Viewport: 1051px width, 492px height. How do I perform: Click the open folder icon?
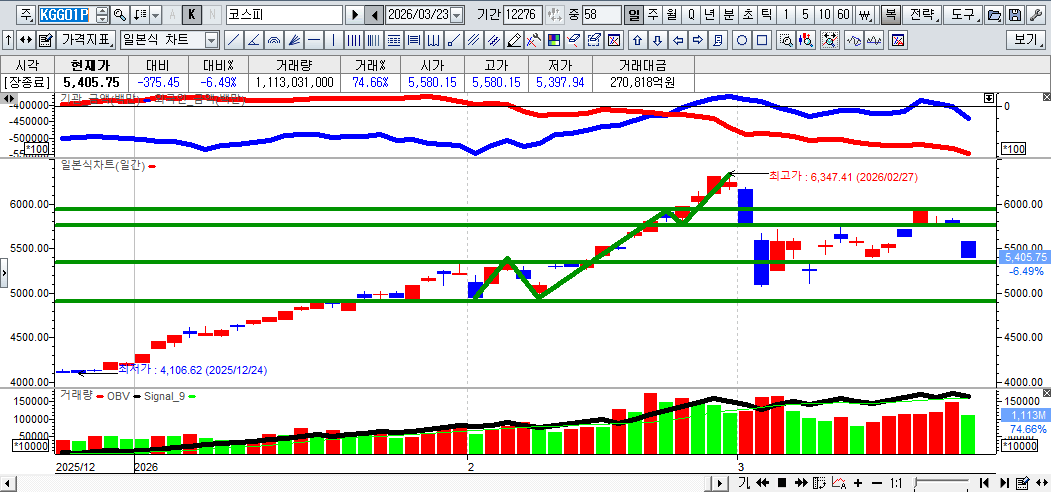(x=994, y=15)
